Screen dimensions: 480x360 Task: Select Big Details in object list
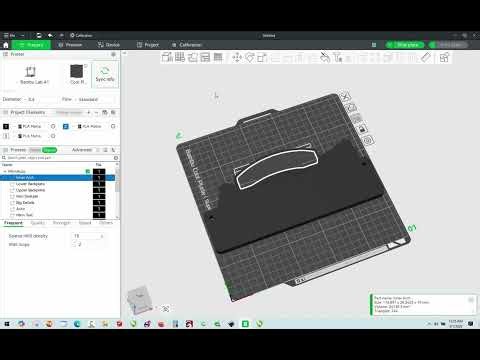(x=25, y=203)
